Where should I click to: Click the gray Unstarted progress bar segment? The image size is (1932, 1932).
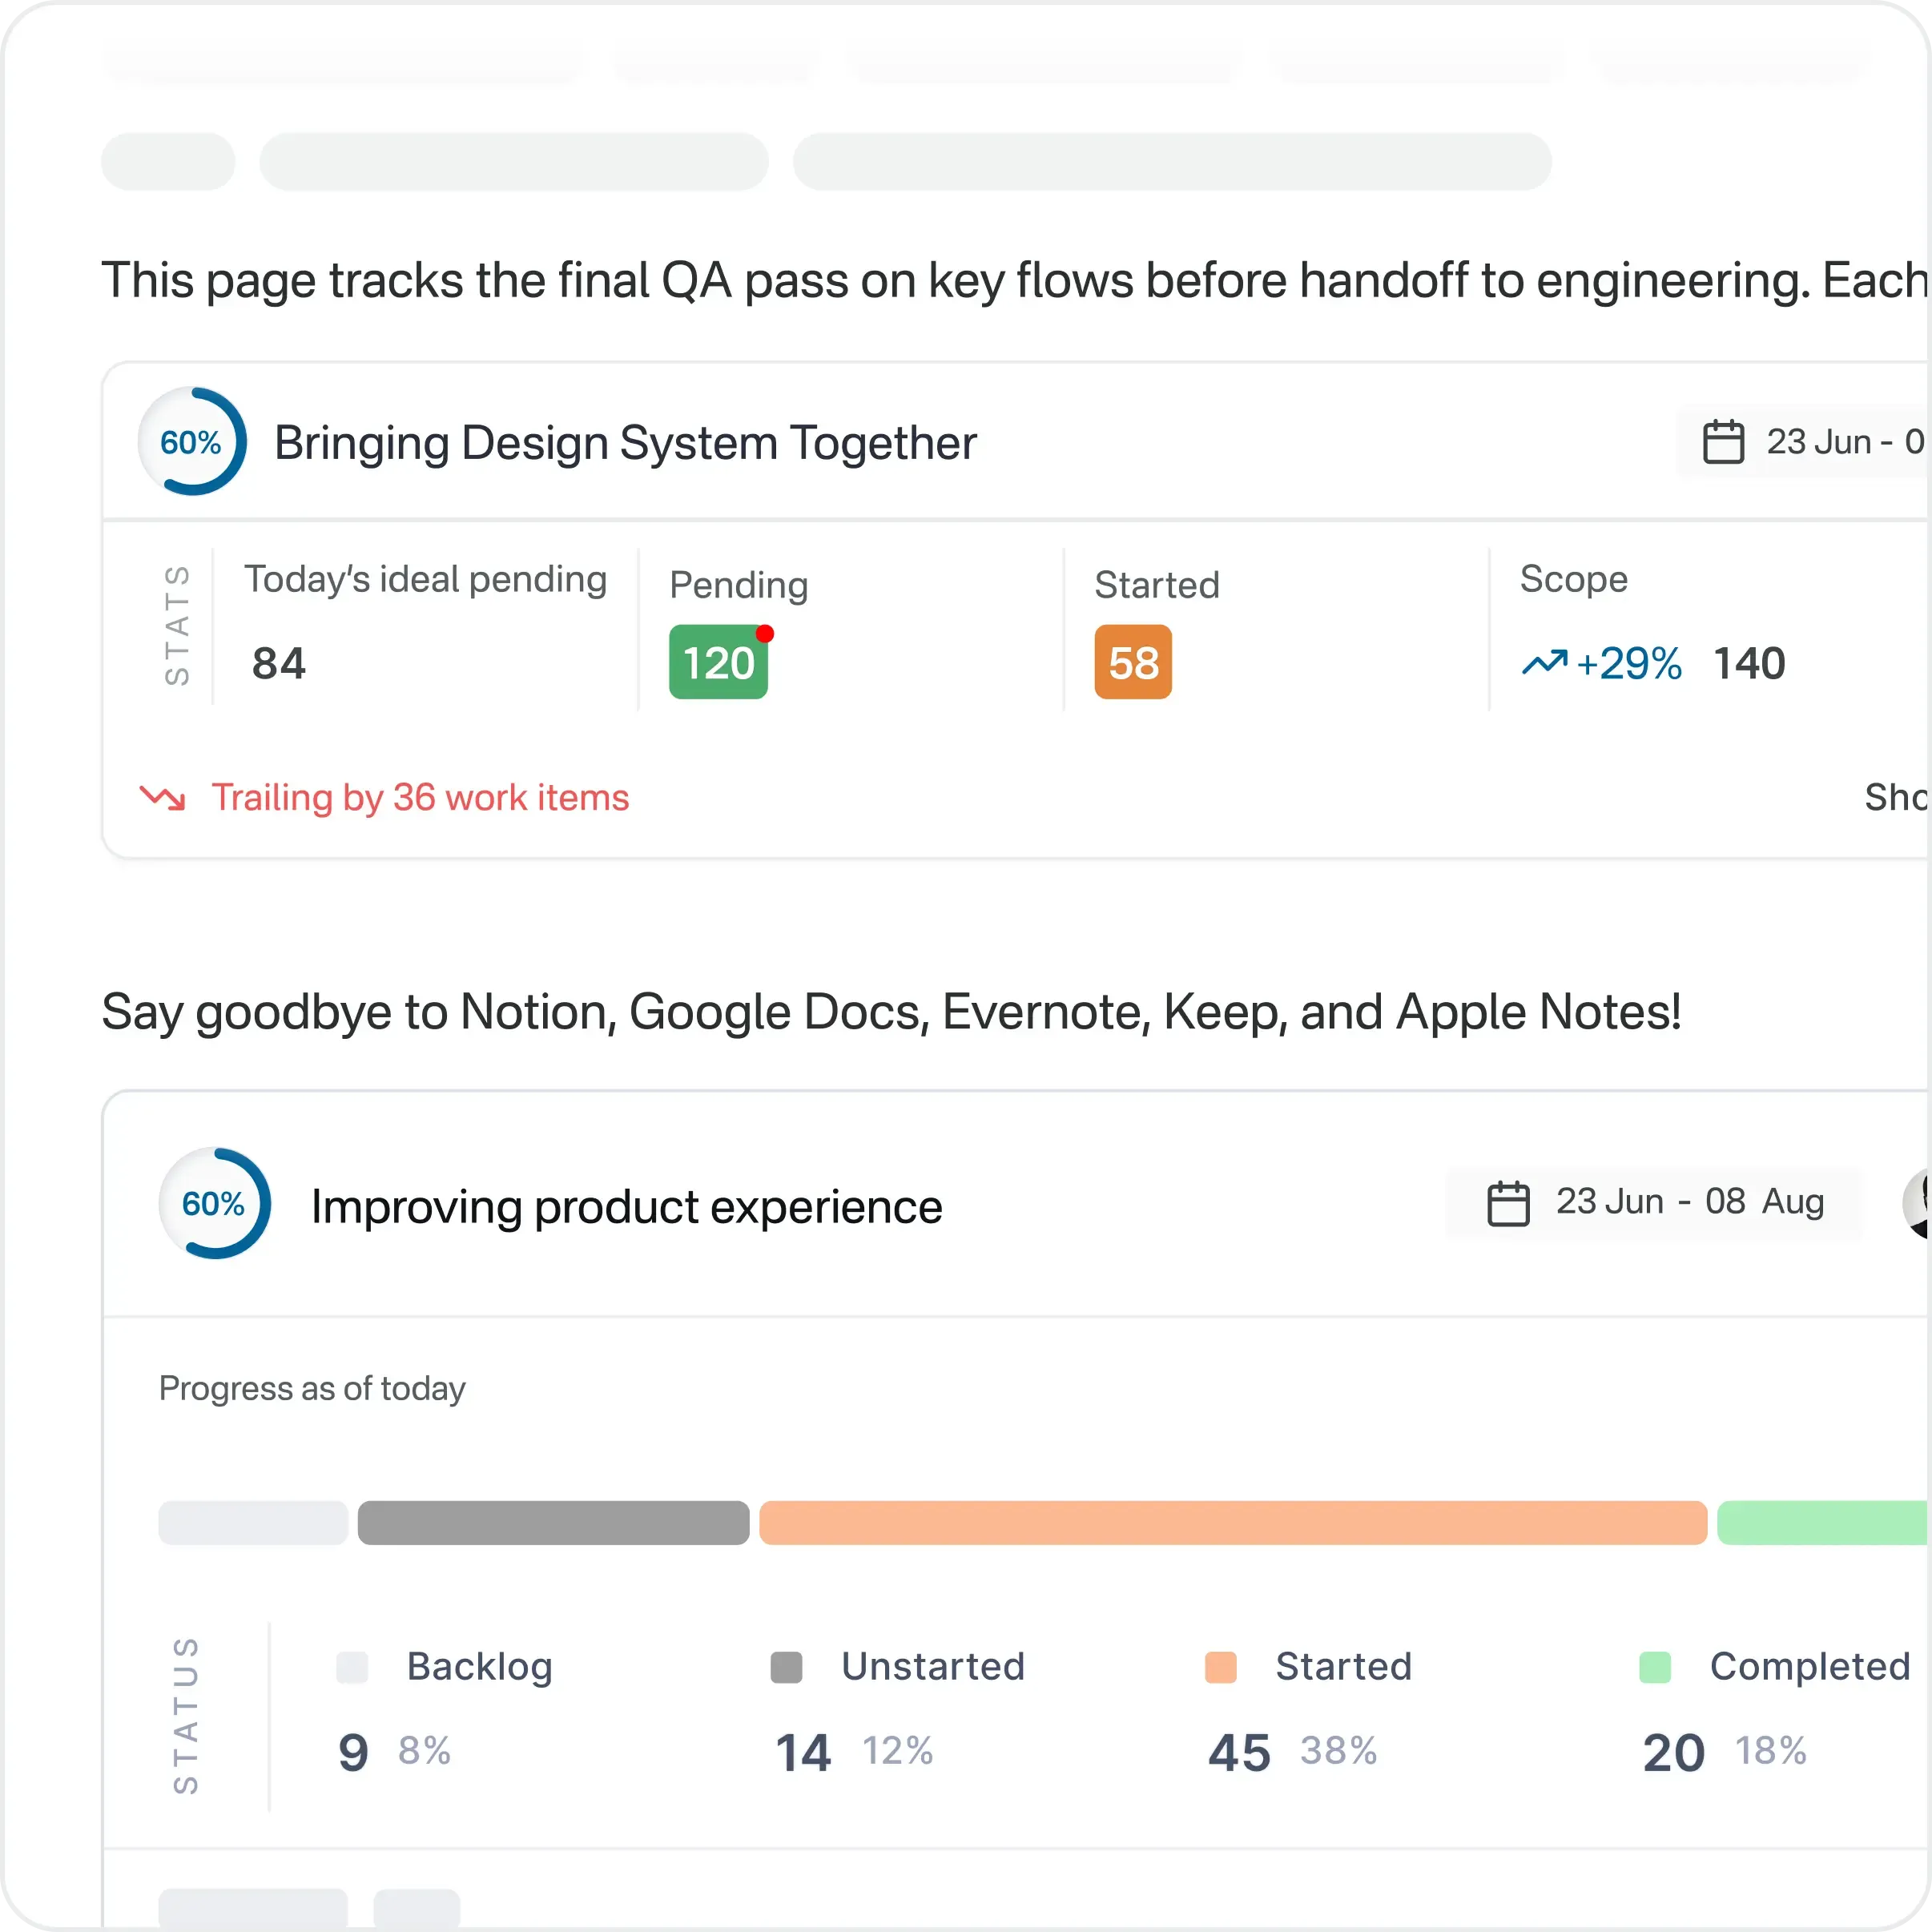point(553,1523)
